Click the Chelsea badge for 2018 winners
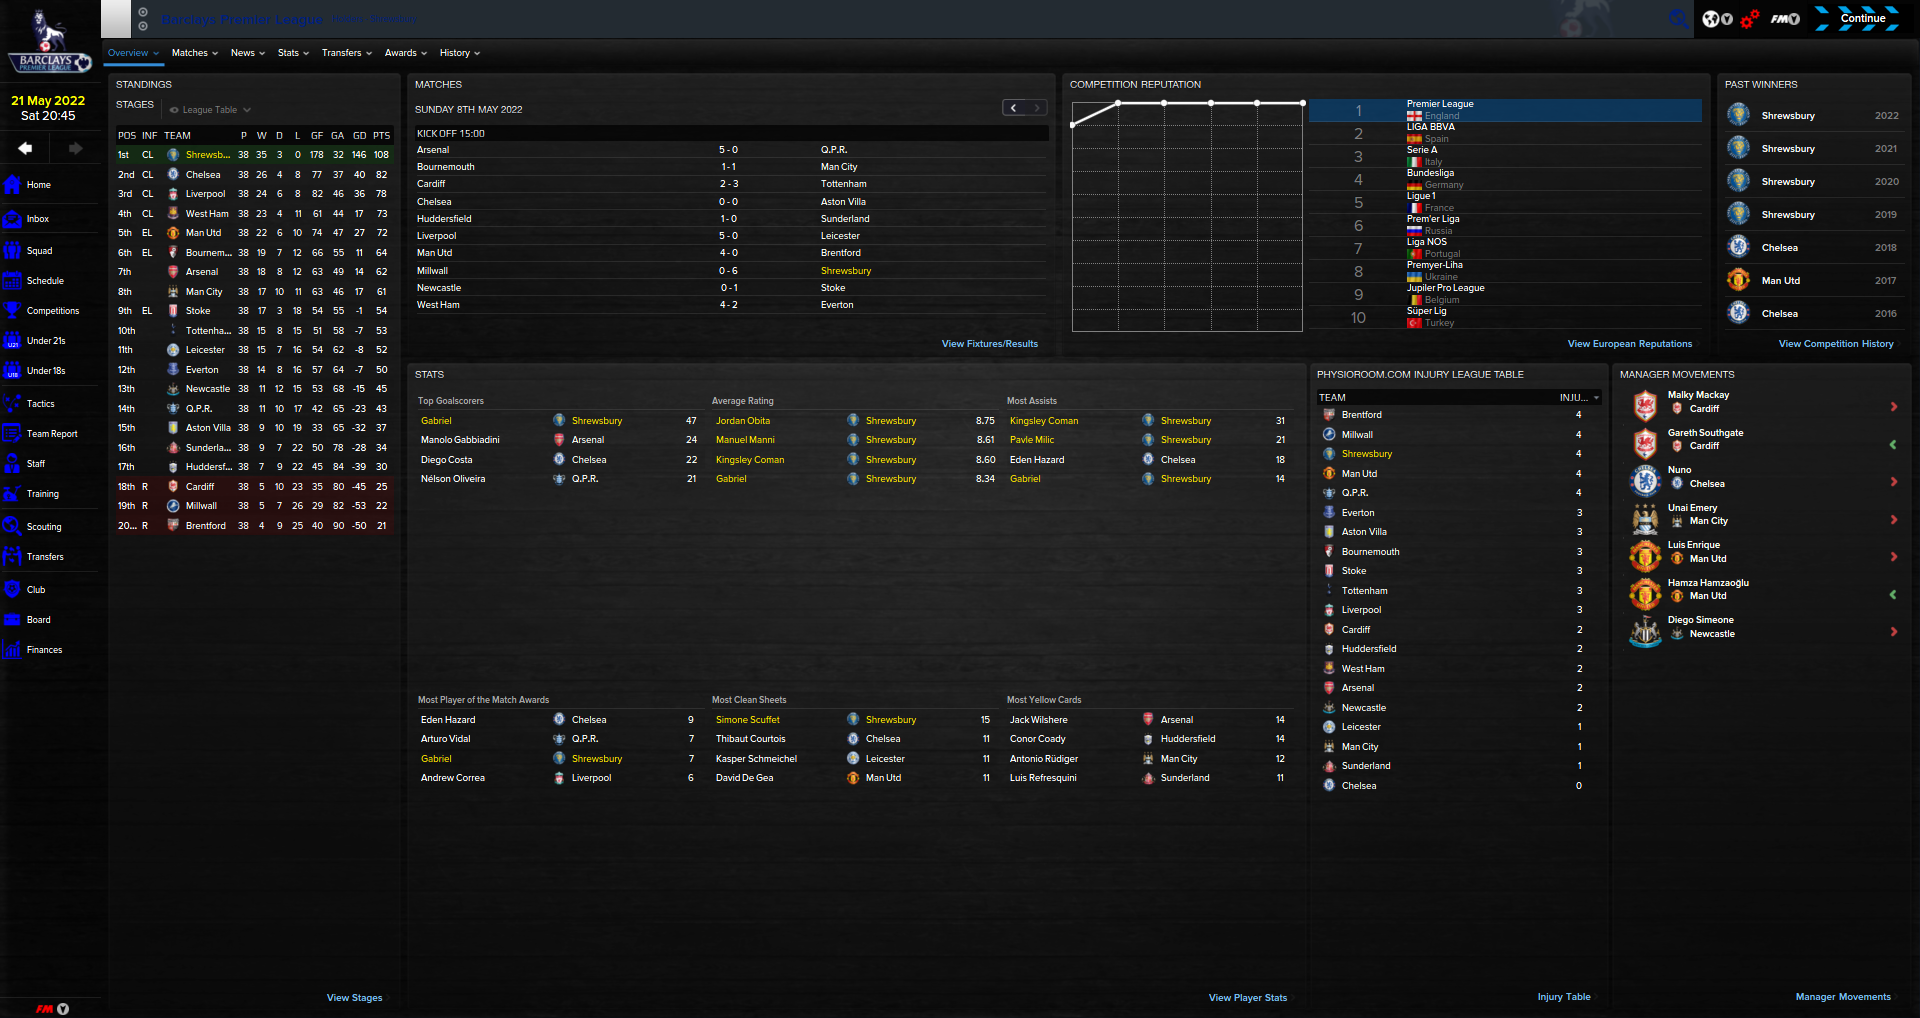The image size is (1920, 1018). pos(1739,247)
